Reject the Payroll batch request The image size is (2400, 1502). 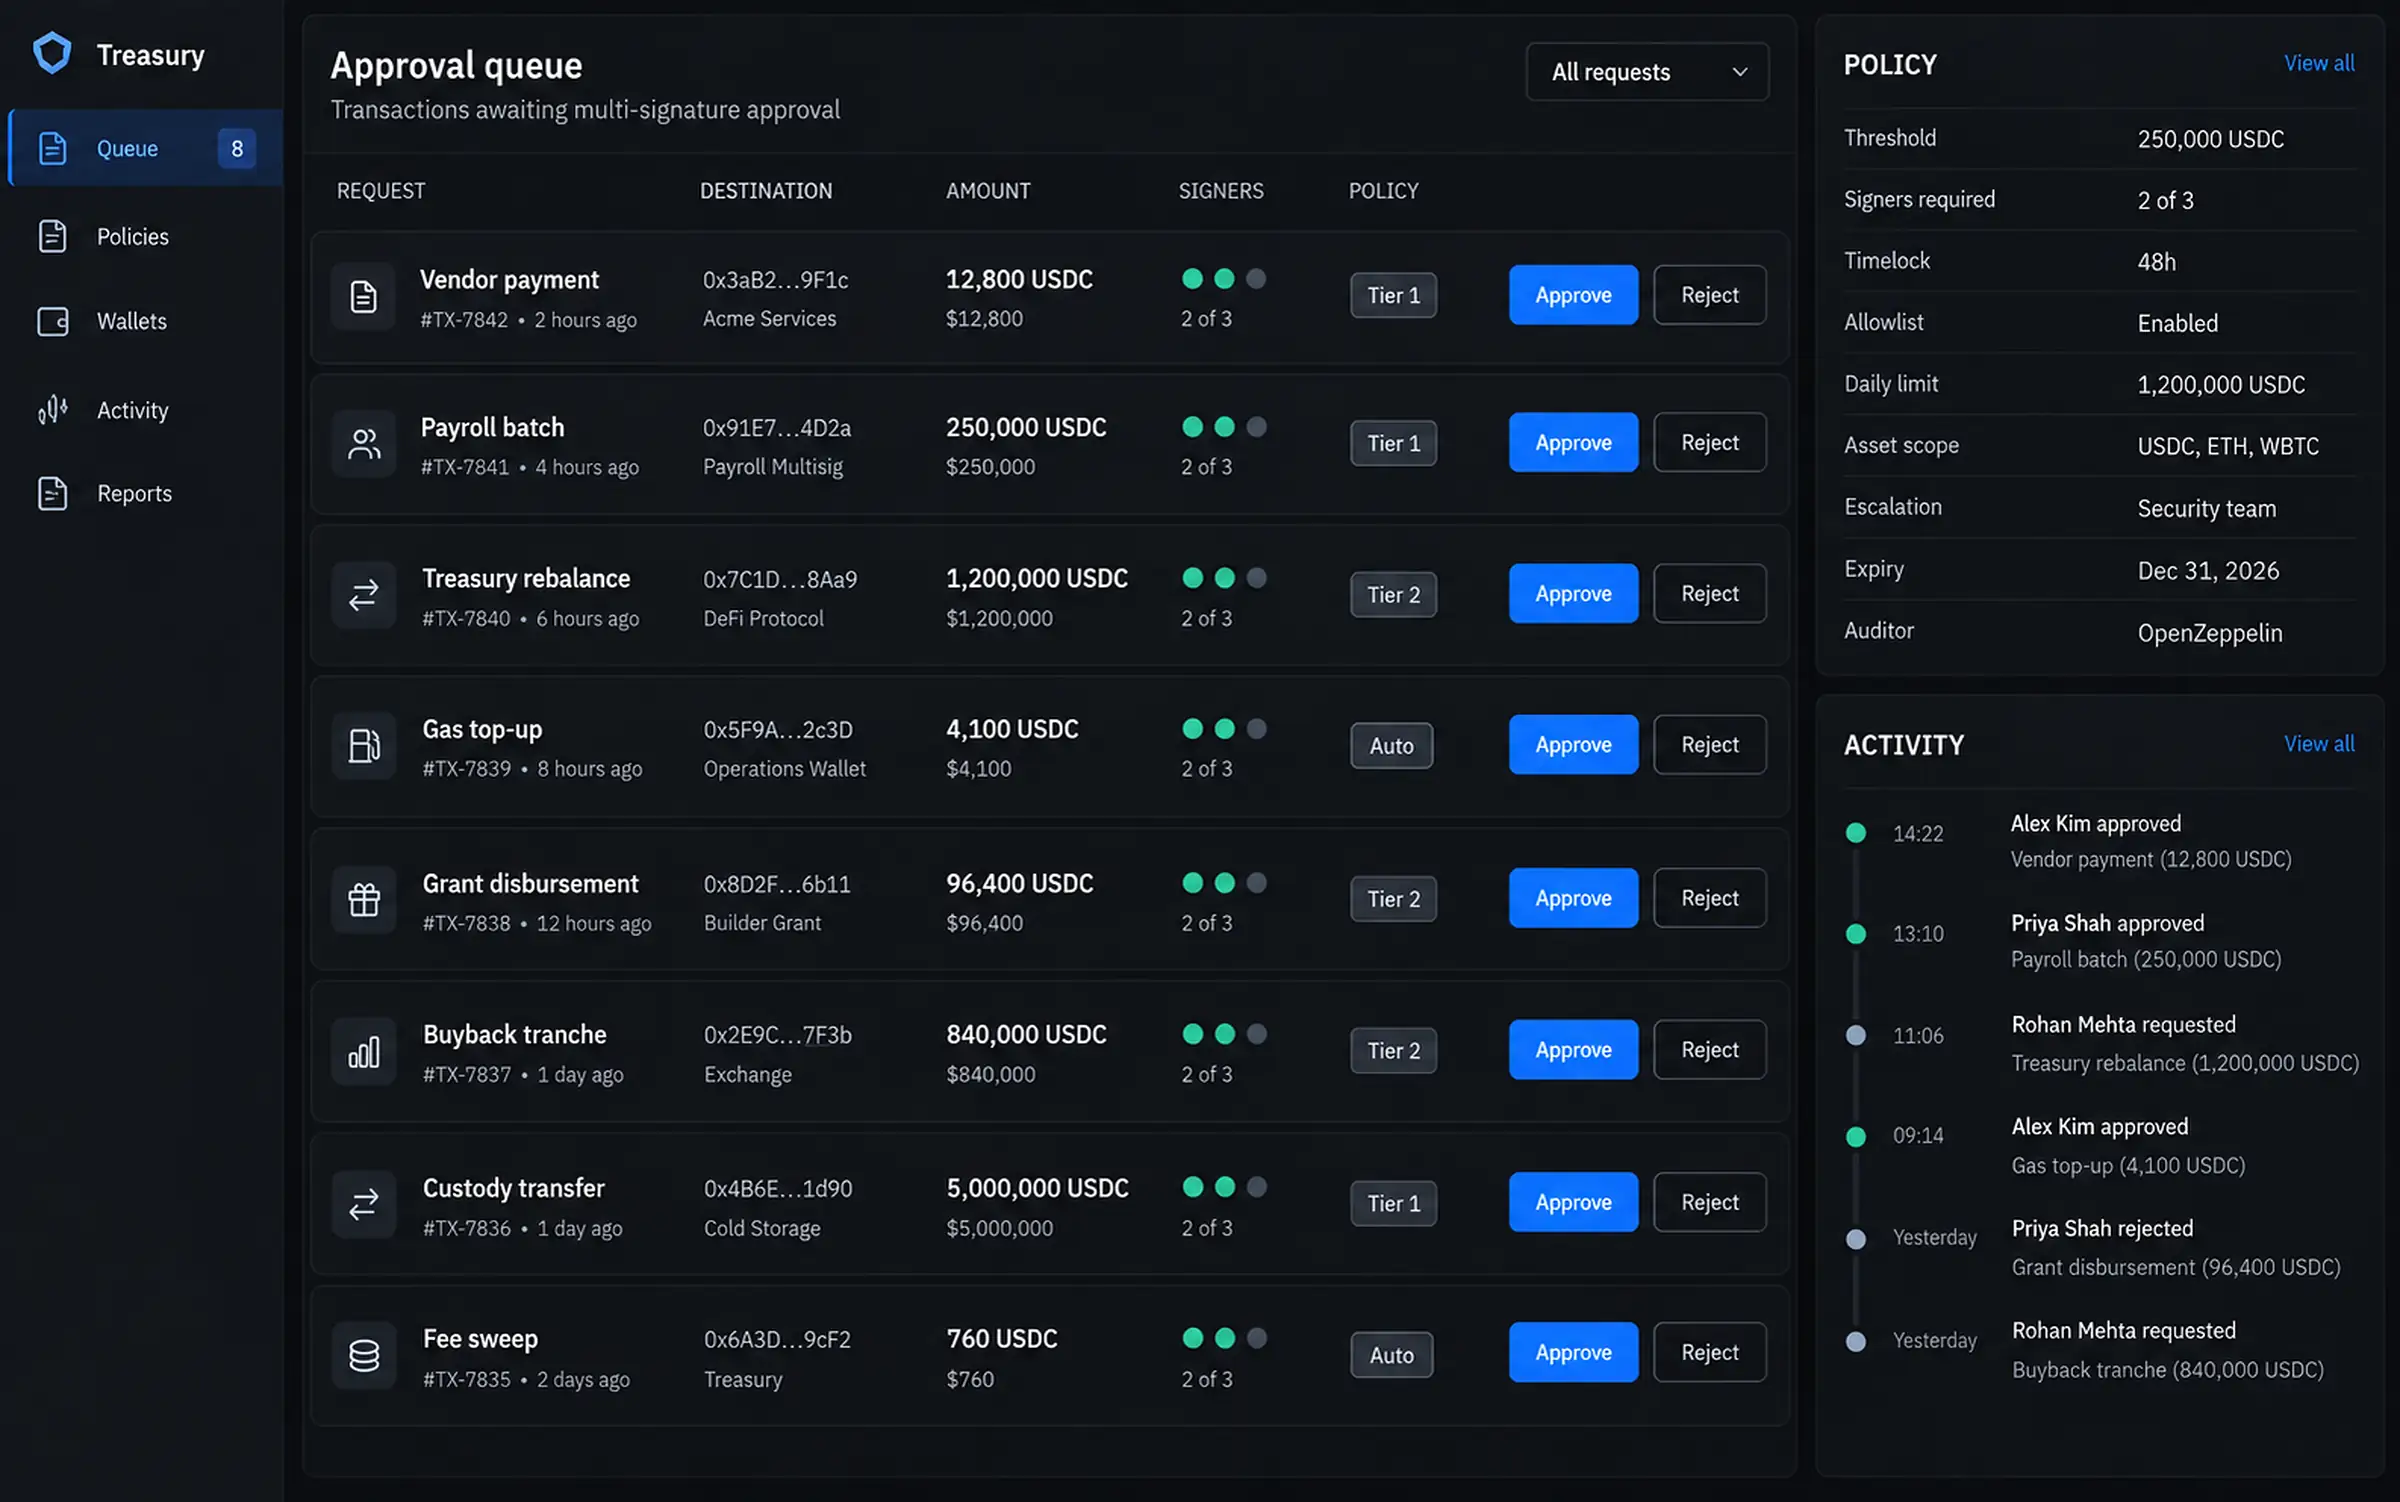tap(1709, 442)
